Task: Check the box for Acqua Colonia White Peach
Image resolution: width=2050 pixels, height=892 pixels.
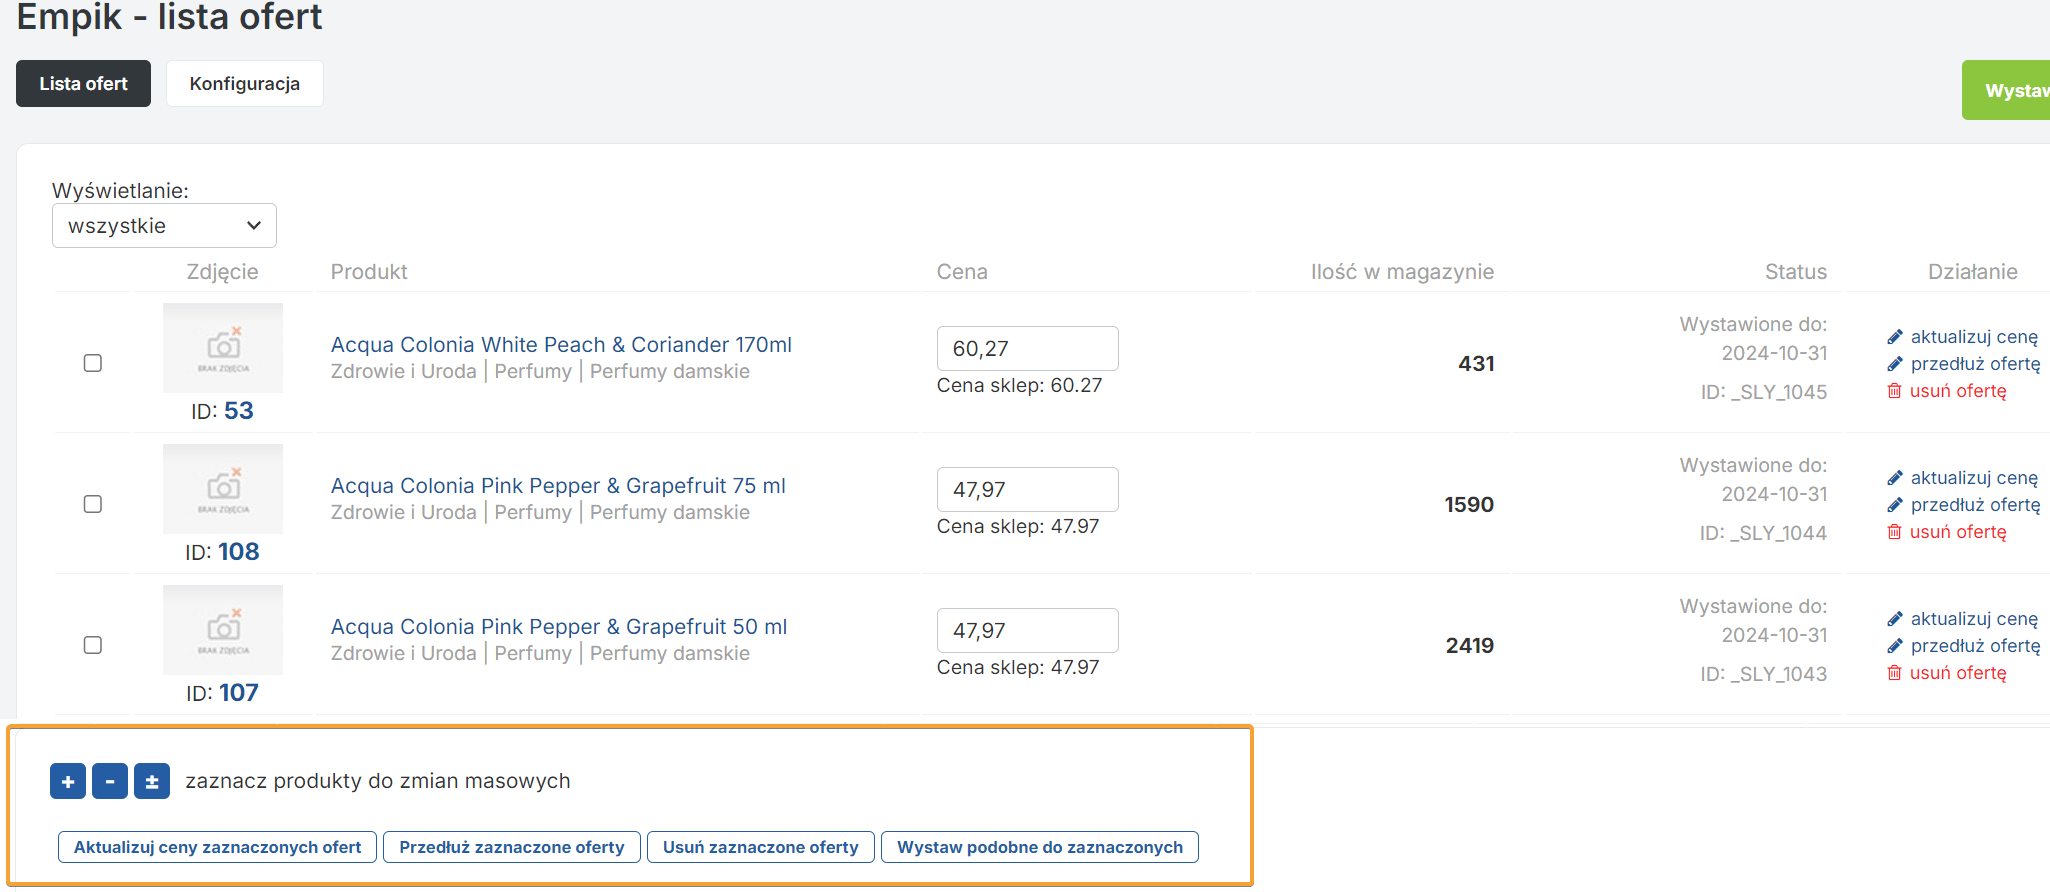Action: 93,363
